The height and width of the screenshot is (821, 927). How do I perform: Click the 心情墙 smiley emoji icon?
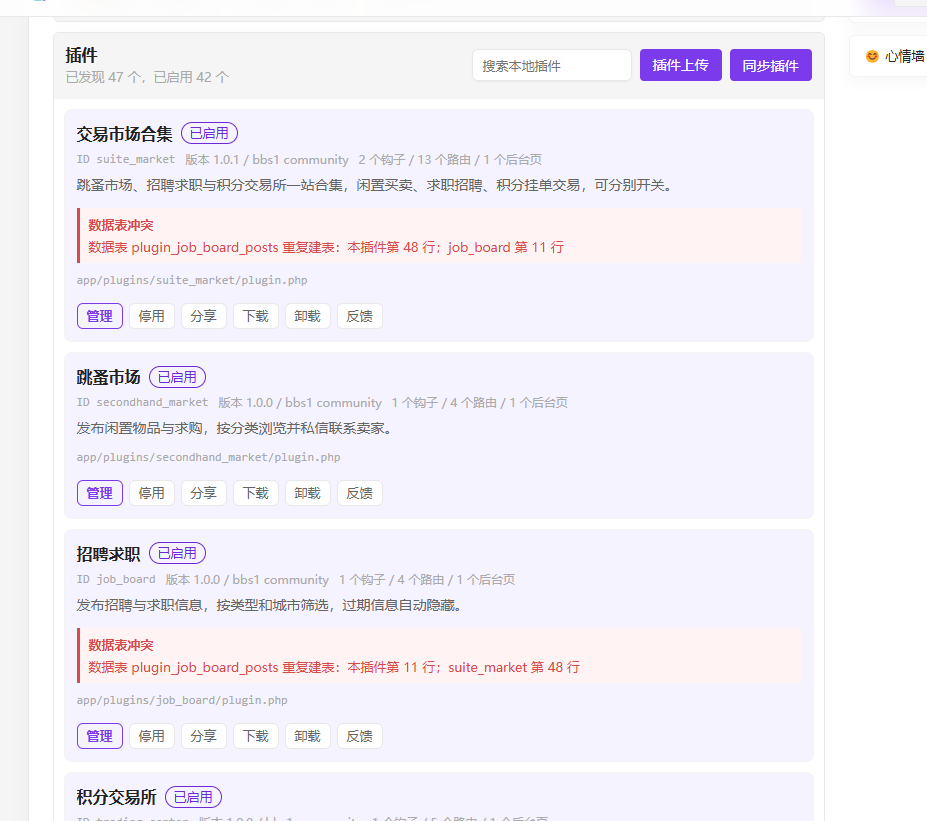pyautogui.click(x=872, y=56)
